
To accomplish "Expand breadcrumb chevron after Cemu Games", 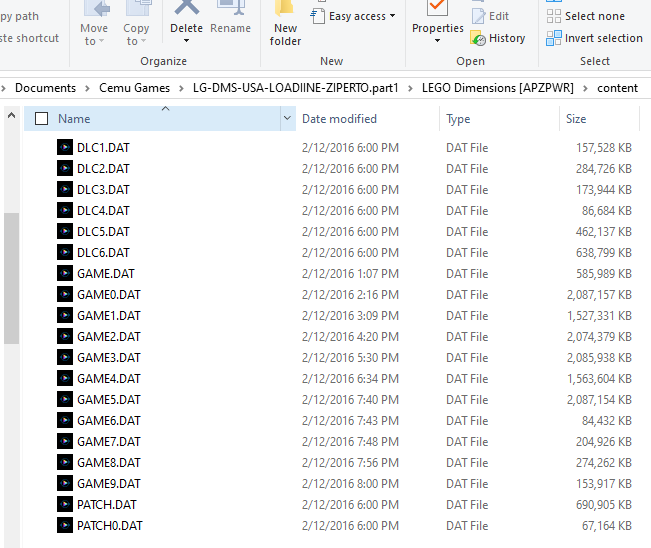I will pos(181,88).
